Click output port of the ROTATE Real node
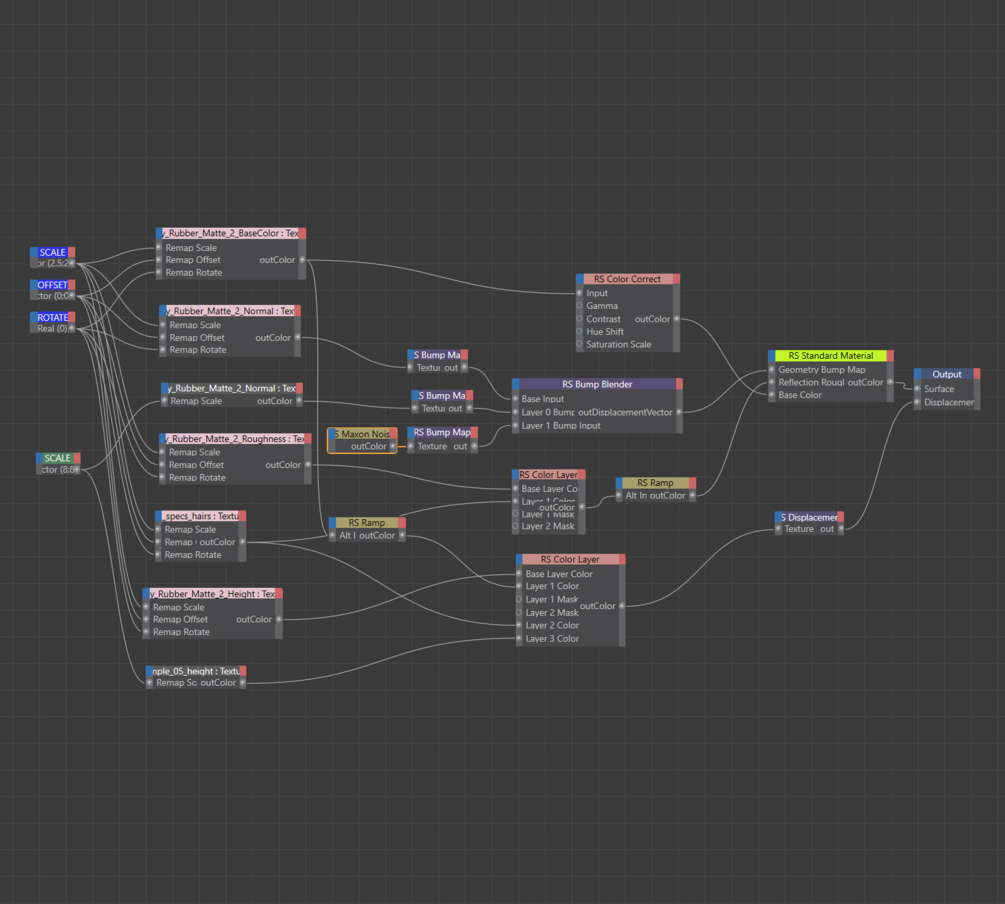The height and width of the screenshot is (904, 1005). point(72,328)
